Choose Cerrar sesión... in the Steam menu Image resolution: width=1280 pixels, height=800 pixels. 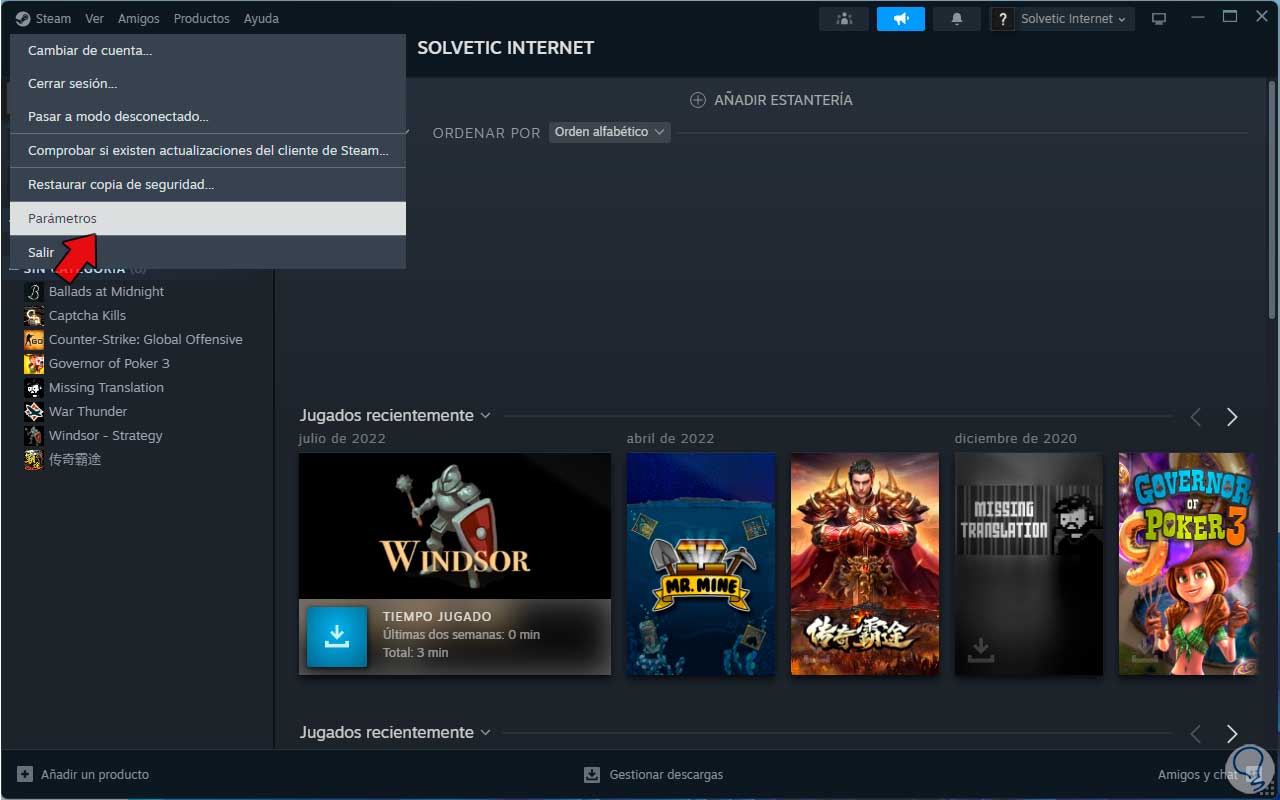pos(208,84)
